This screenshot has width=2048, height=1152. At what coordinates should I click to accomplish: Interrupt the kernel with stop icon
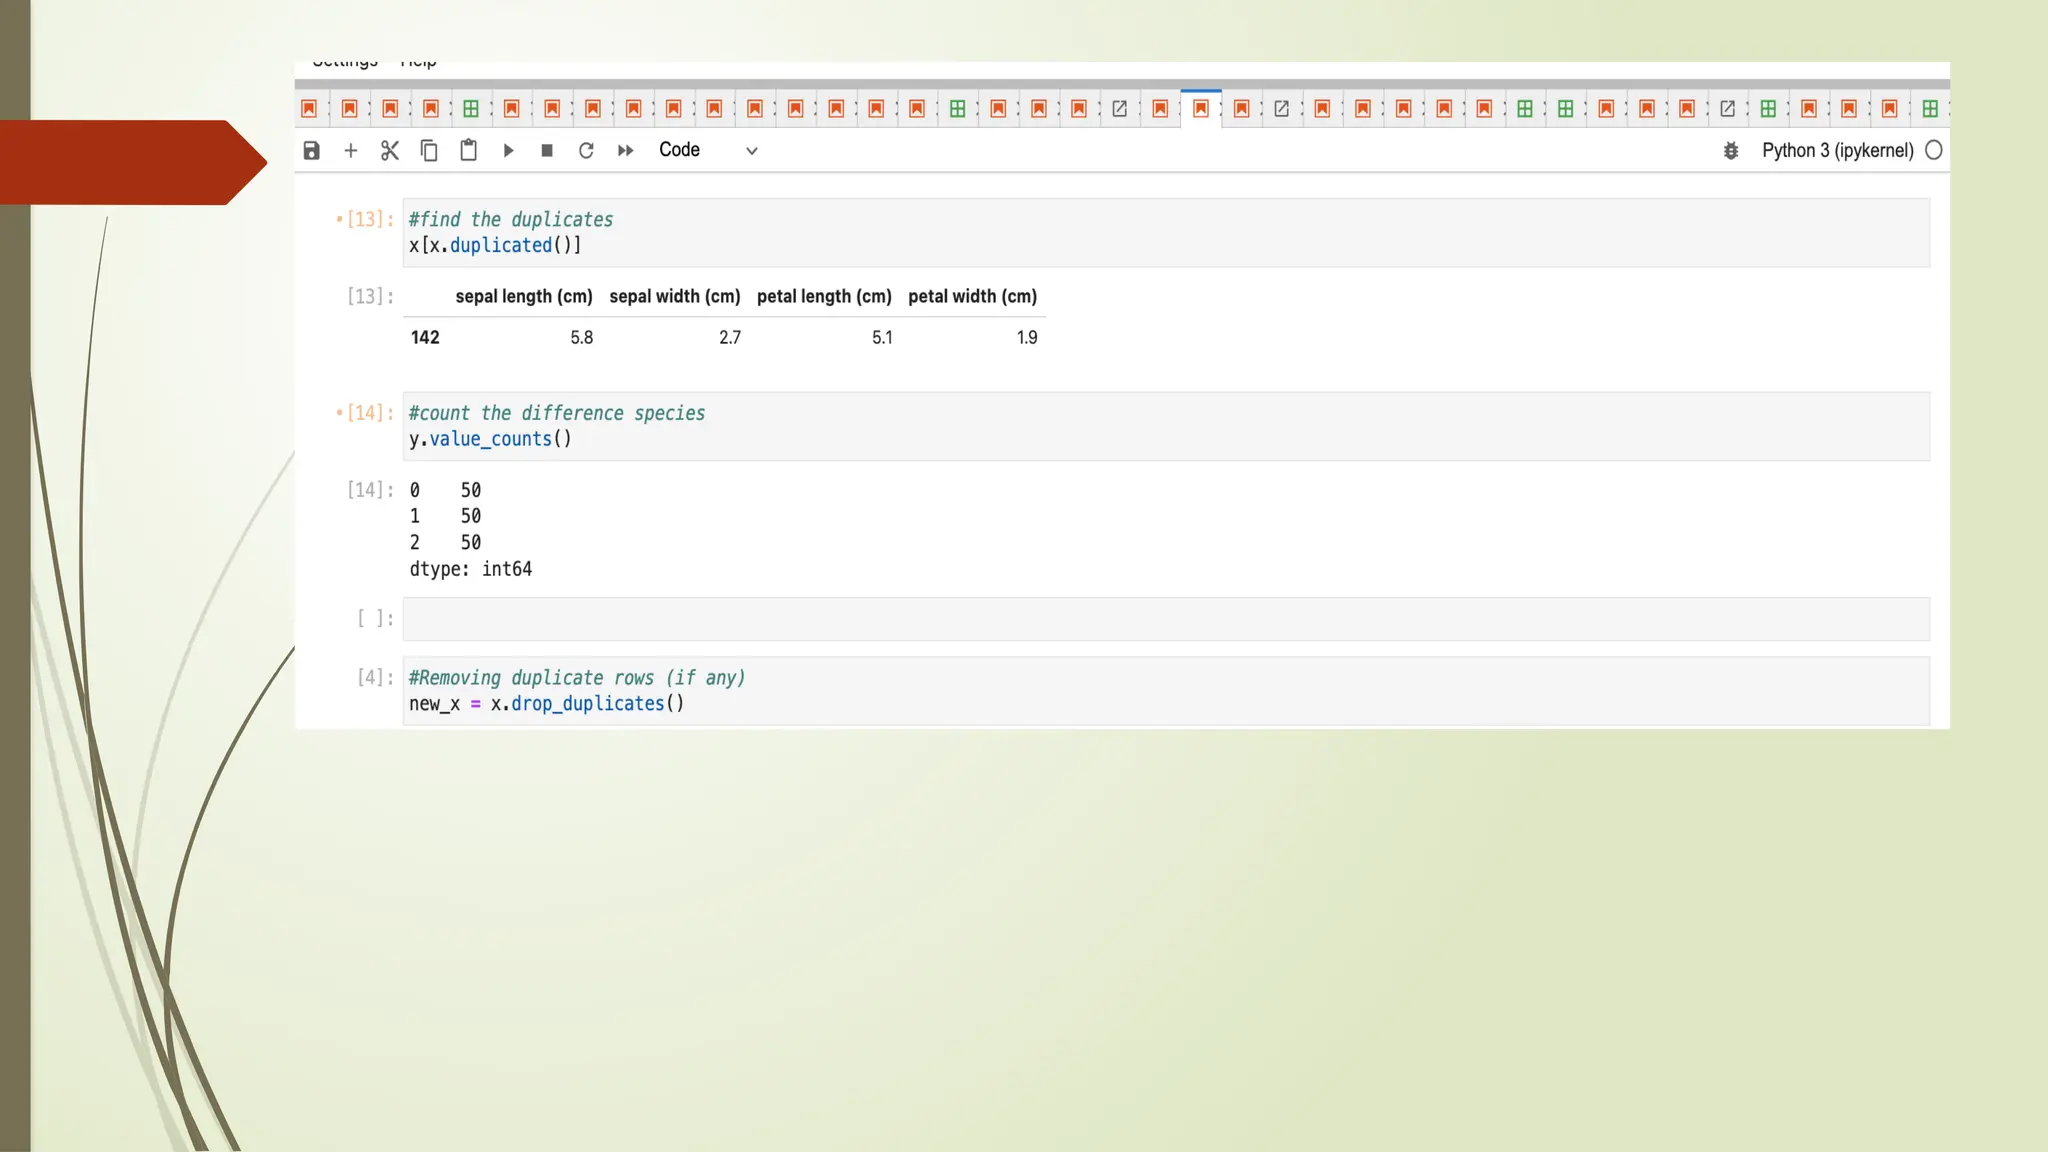coord(547,150)
